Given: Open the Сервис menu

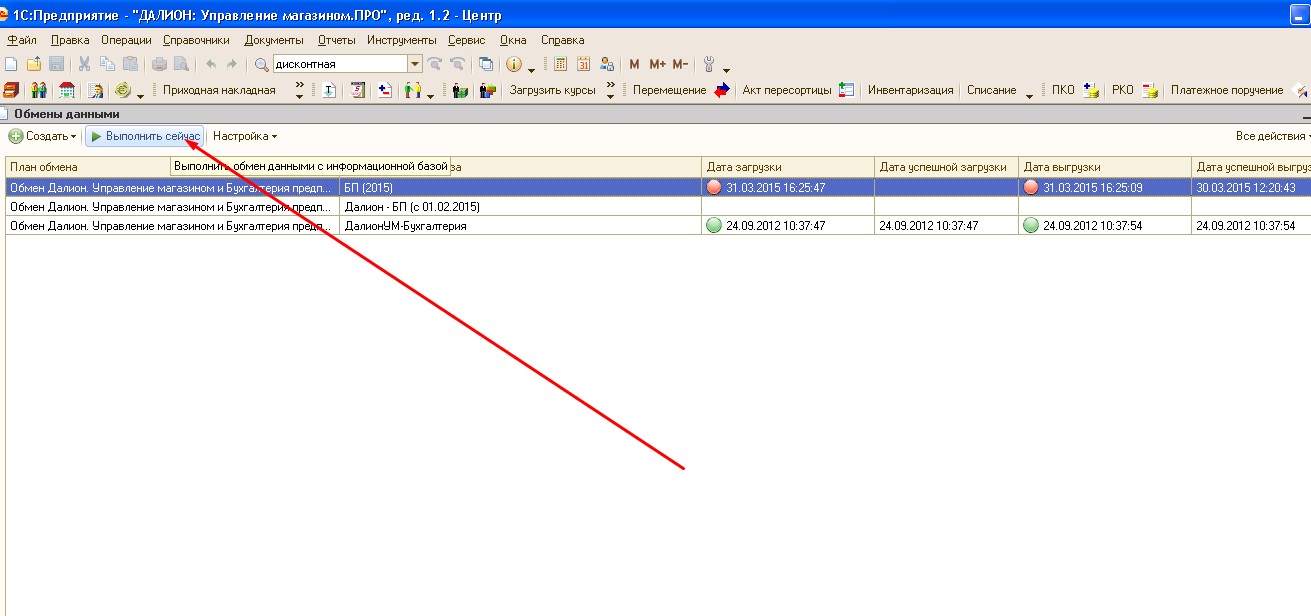Looking at the screenshot, I should point(466,40).
